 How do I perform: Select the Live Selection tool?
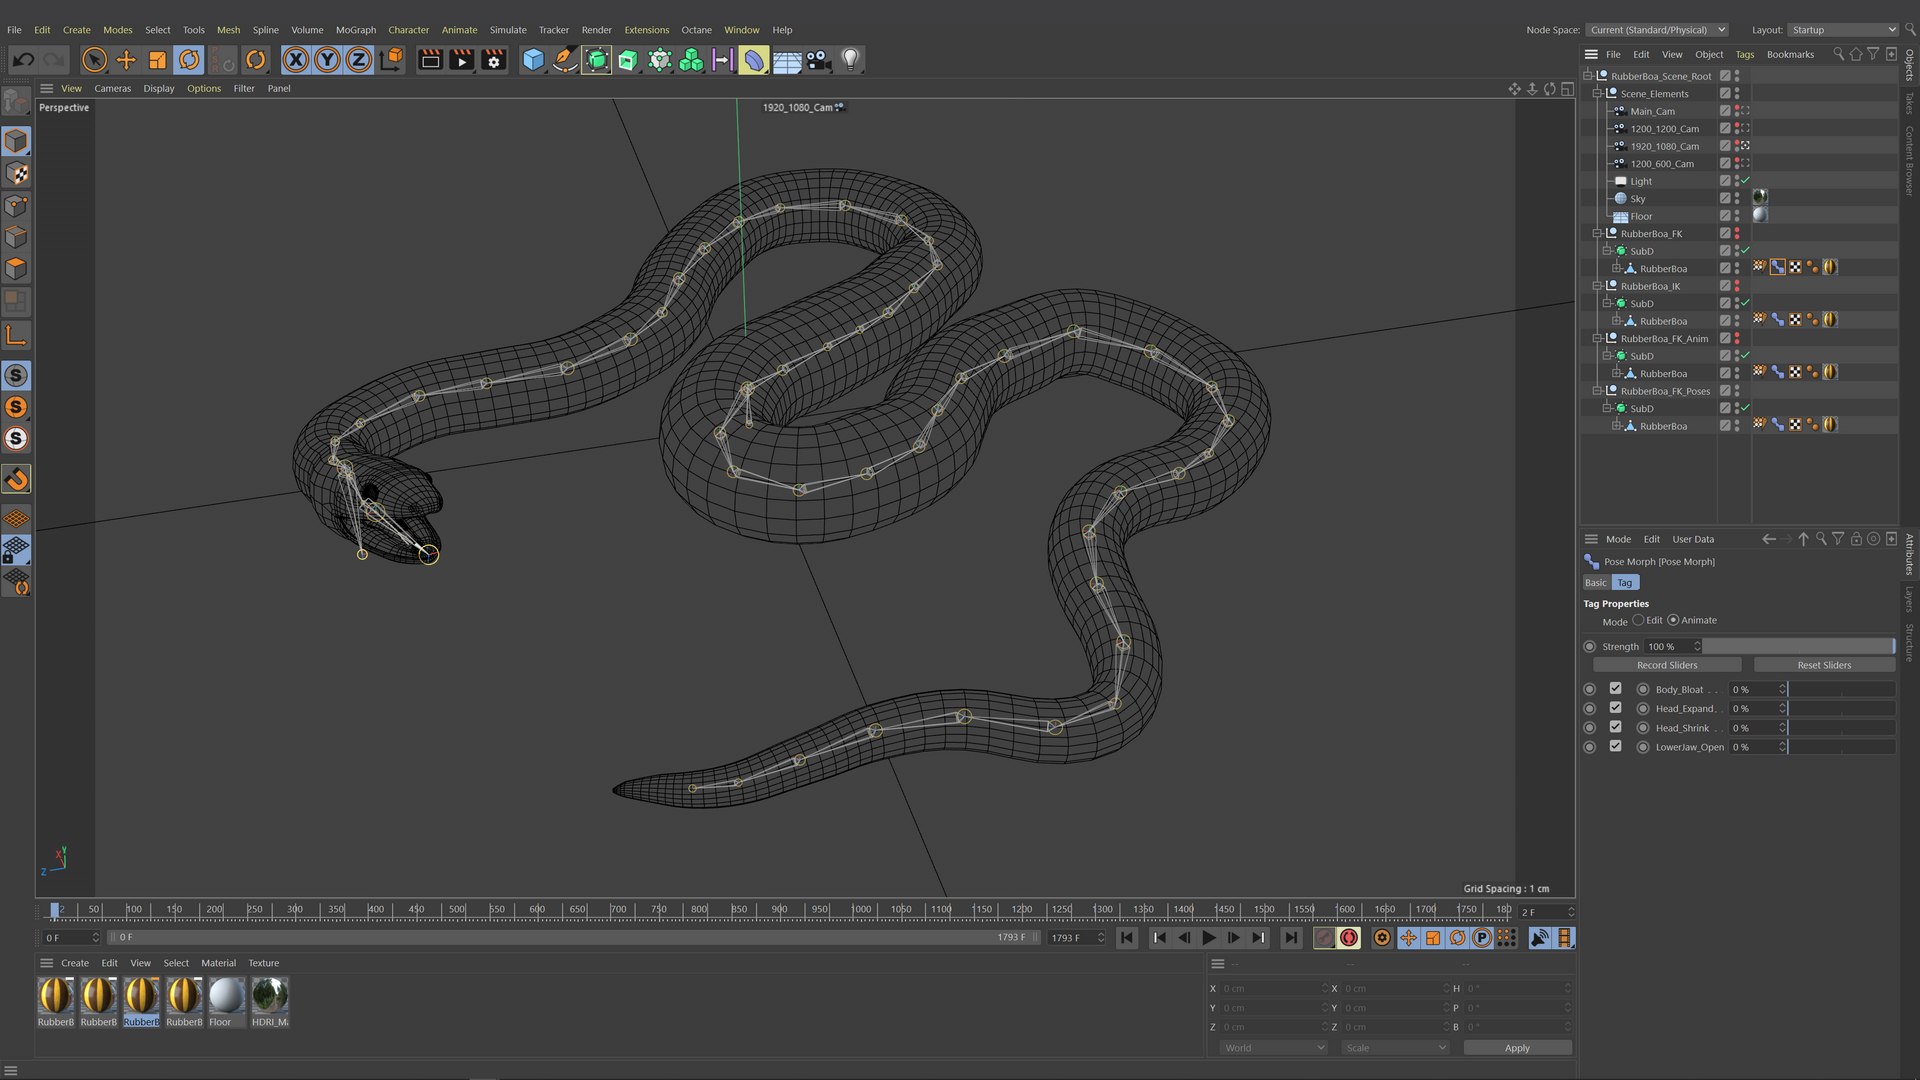(x=94, y=60)
